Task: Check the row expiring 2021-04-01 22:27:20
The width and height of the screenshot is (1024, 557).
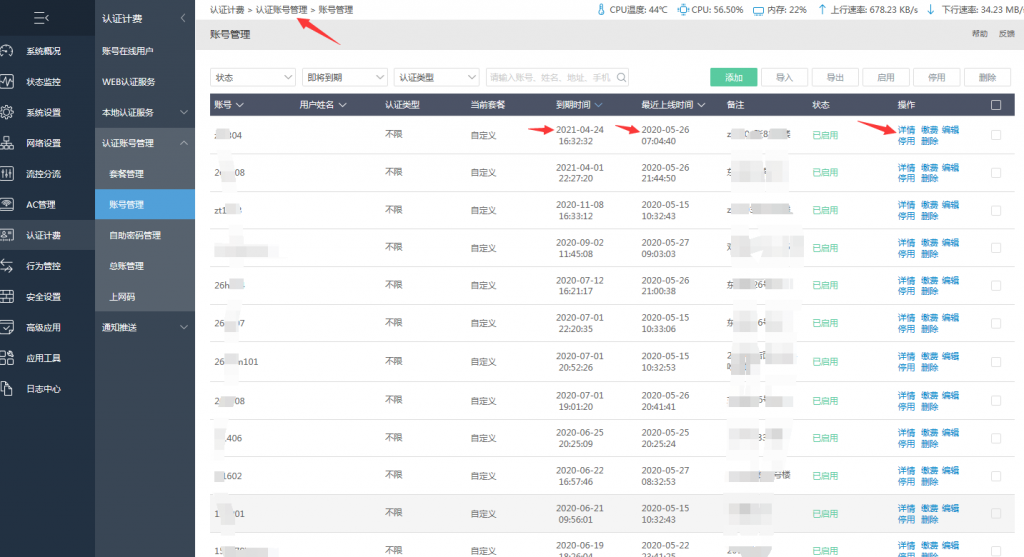Action: tap(996, 173)
